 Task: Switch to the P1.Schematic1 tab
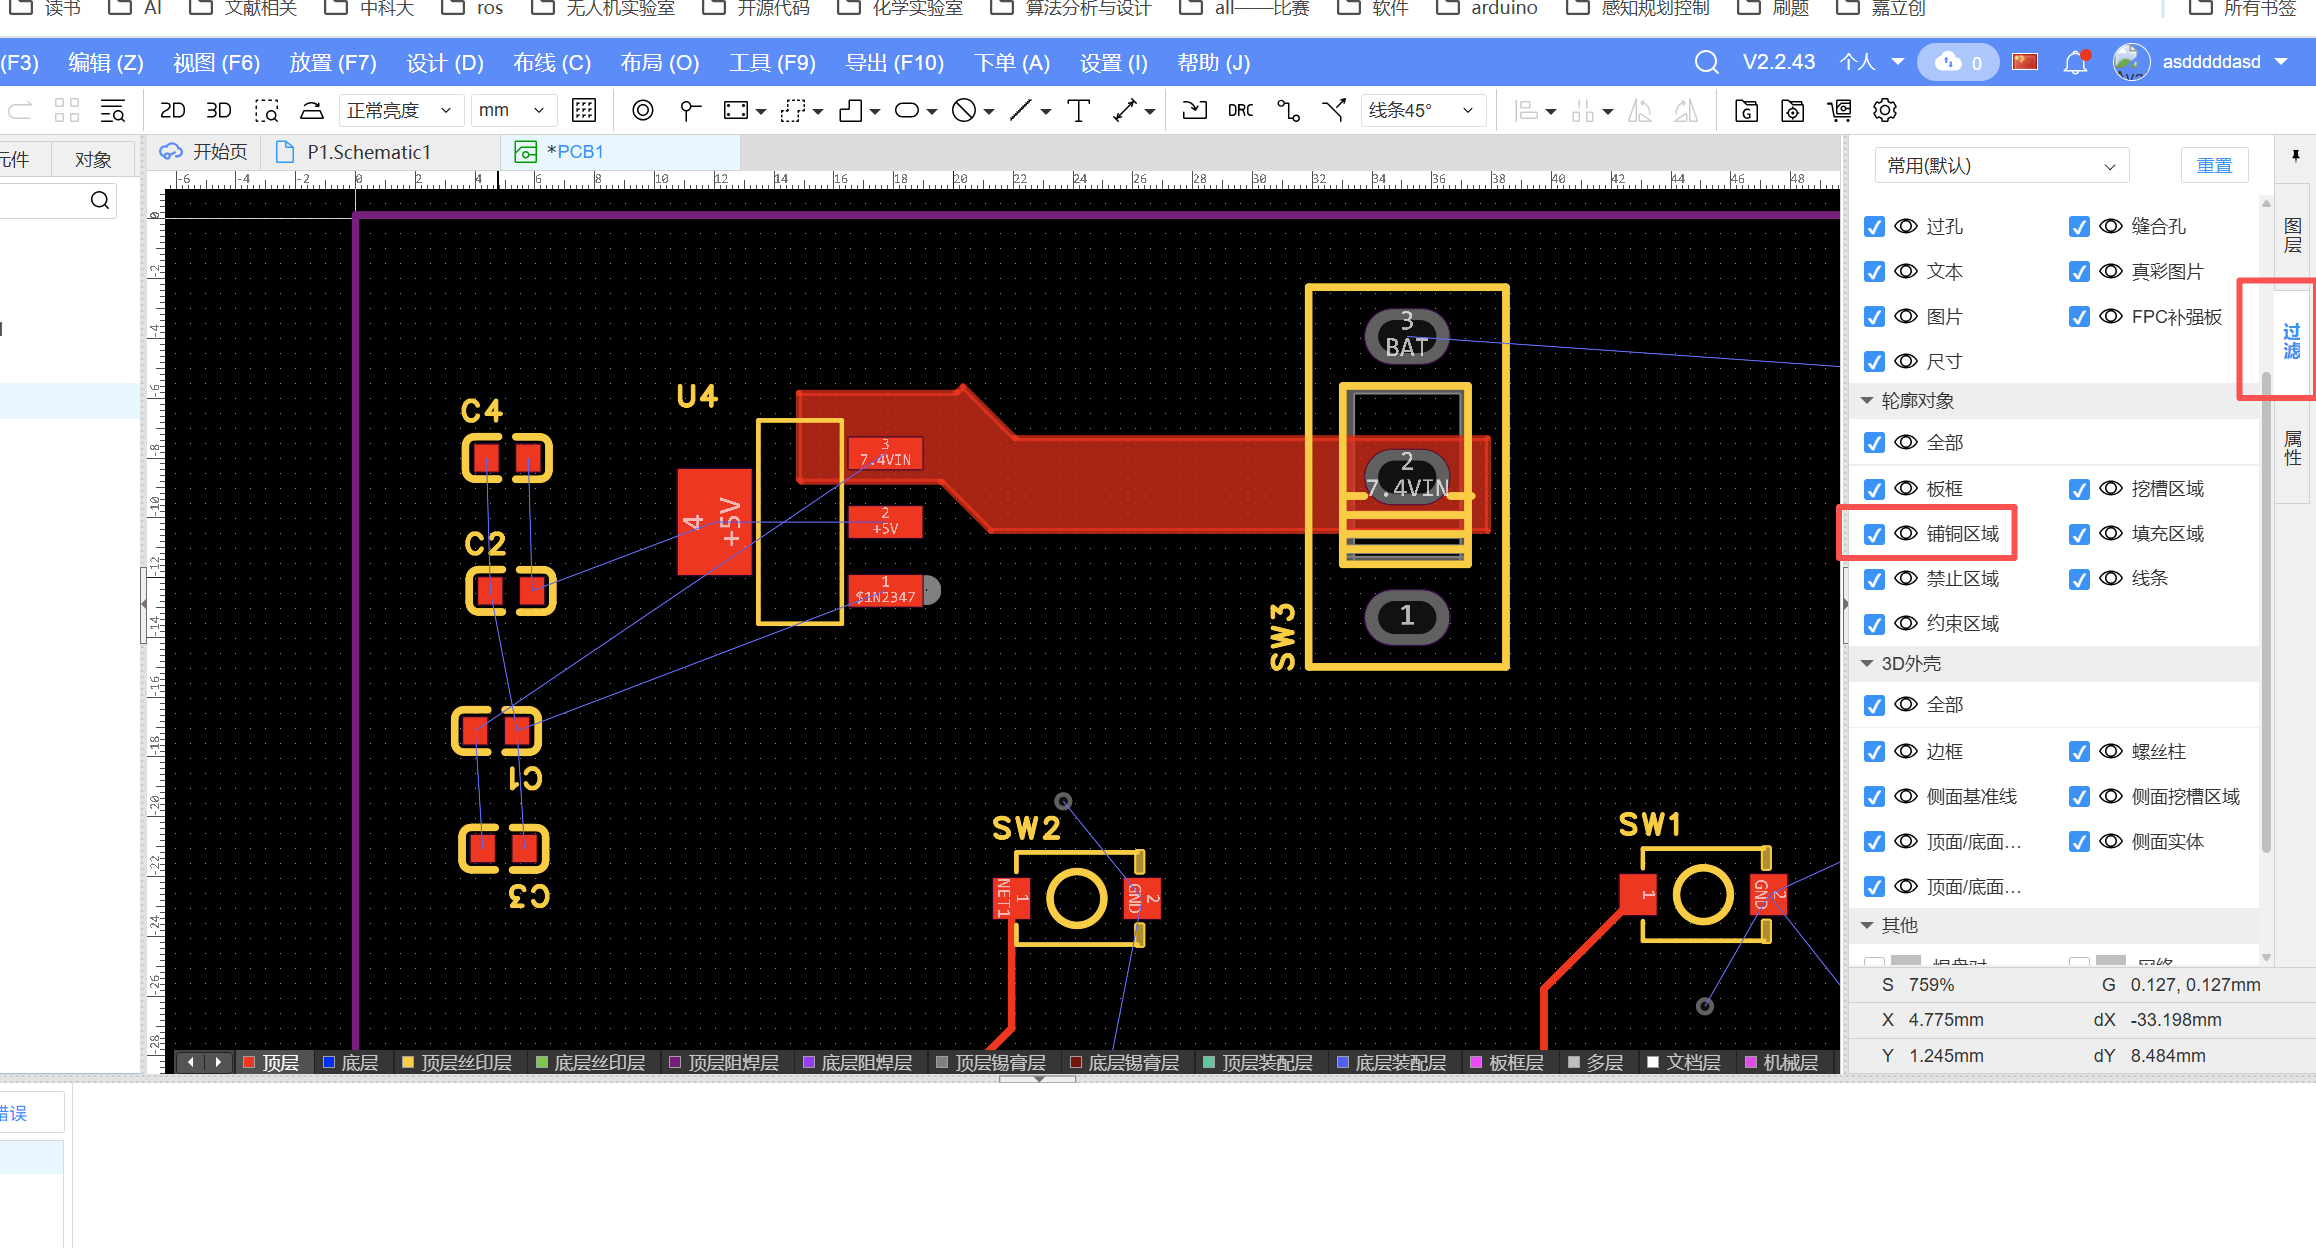click(368, 152)
